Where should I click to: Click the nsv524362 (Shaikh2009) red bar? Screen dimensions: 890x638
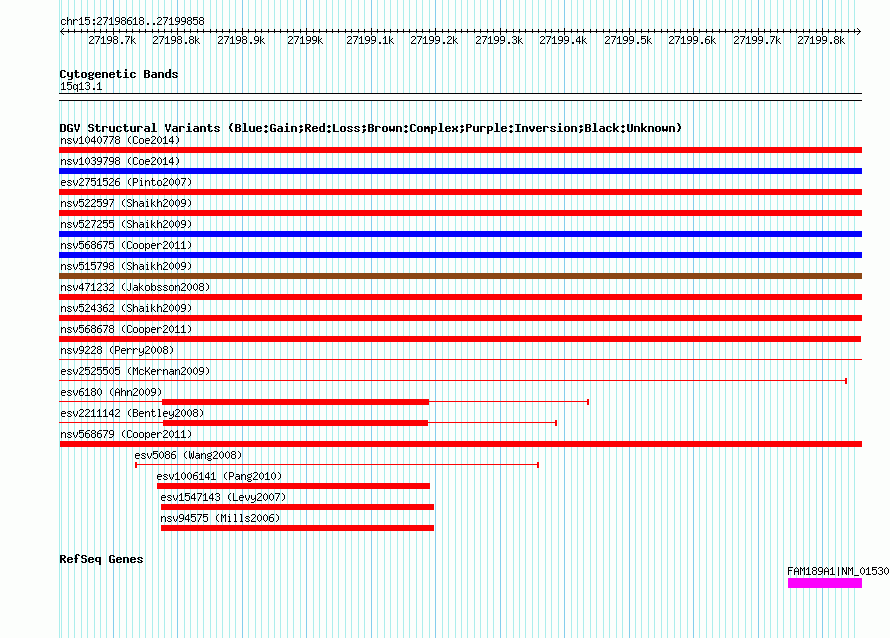pyautogui.click(x=460, y=318)
